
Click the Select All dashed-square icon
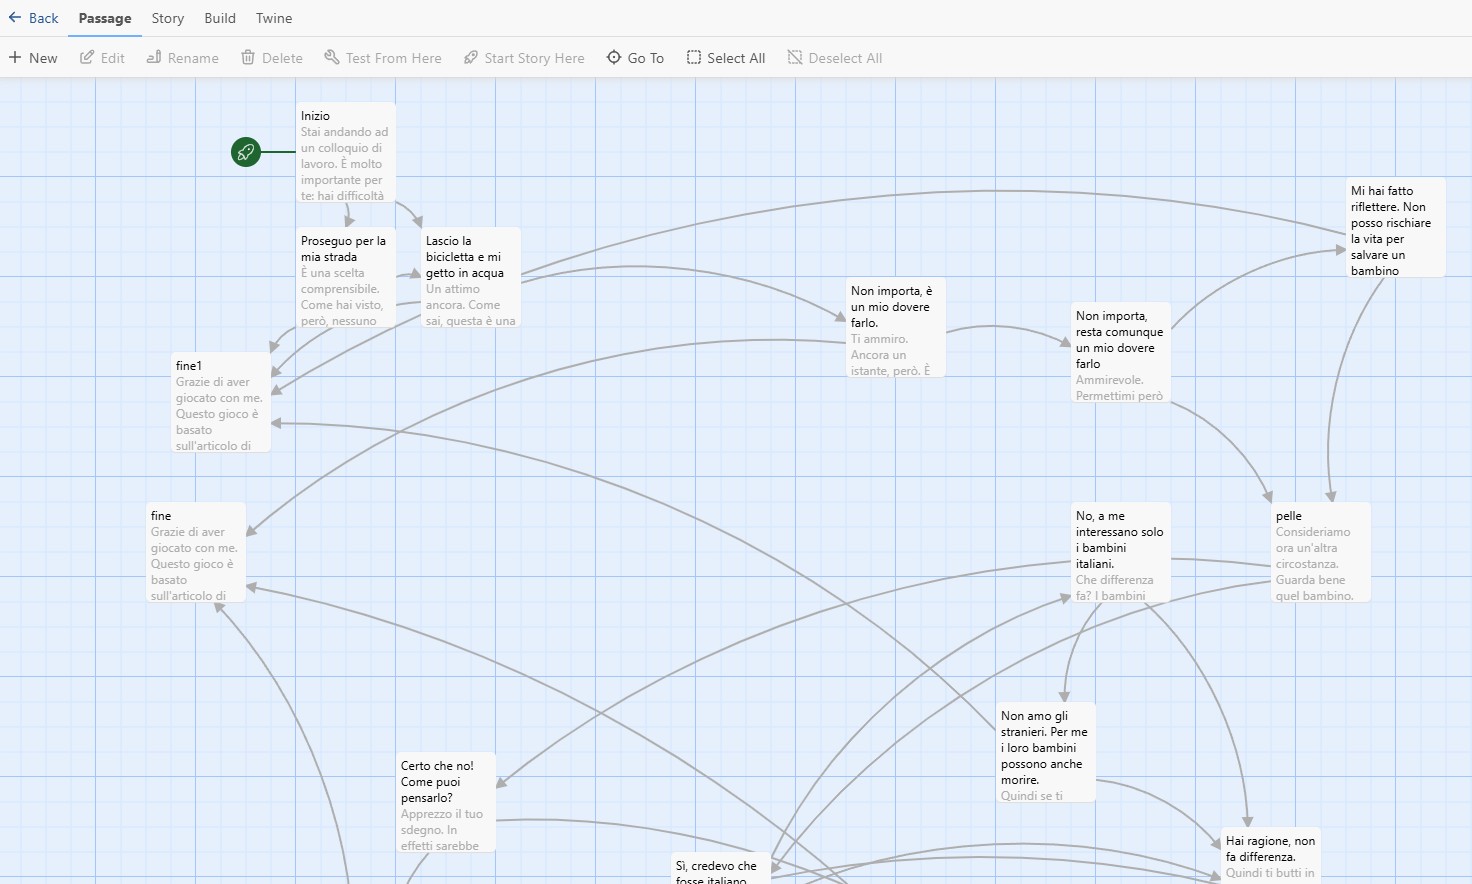[x=694, y=58]
